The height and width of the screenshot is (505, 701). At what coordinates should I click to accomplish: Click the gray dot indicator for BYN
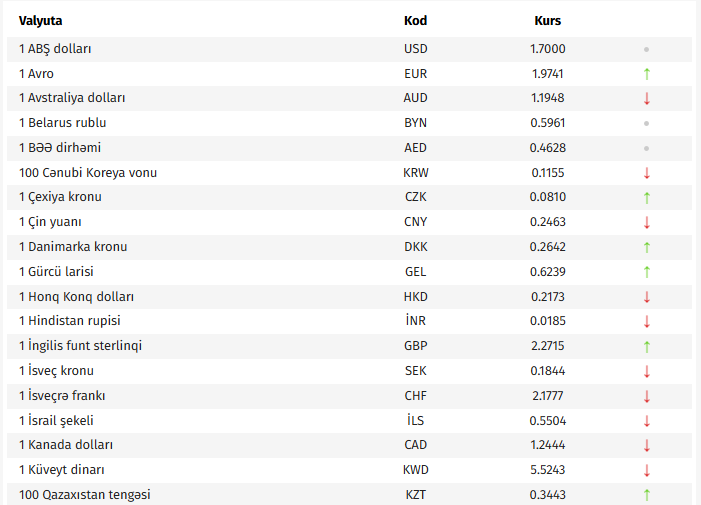(647, 123)
